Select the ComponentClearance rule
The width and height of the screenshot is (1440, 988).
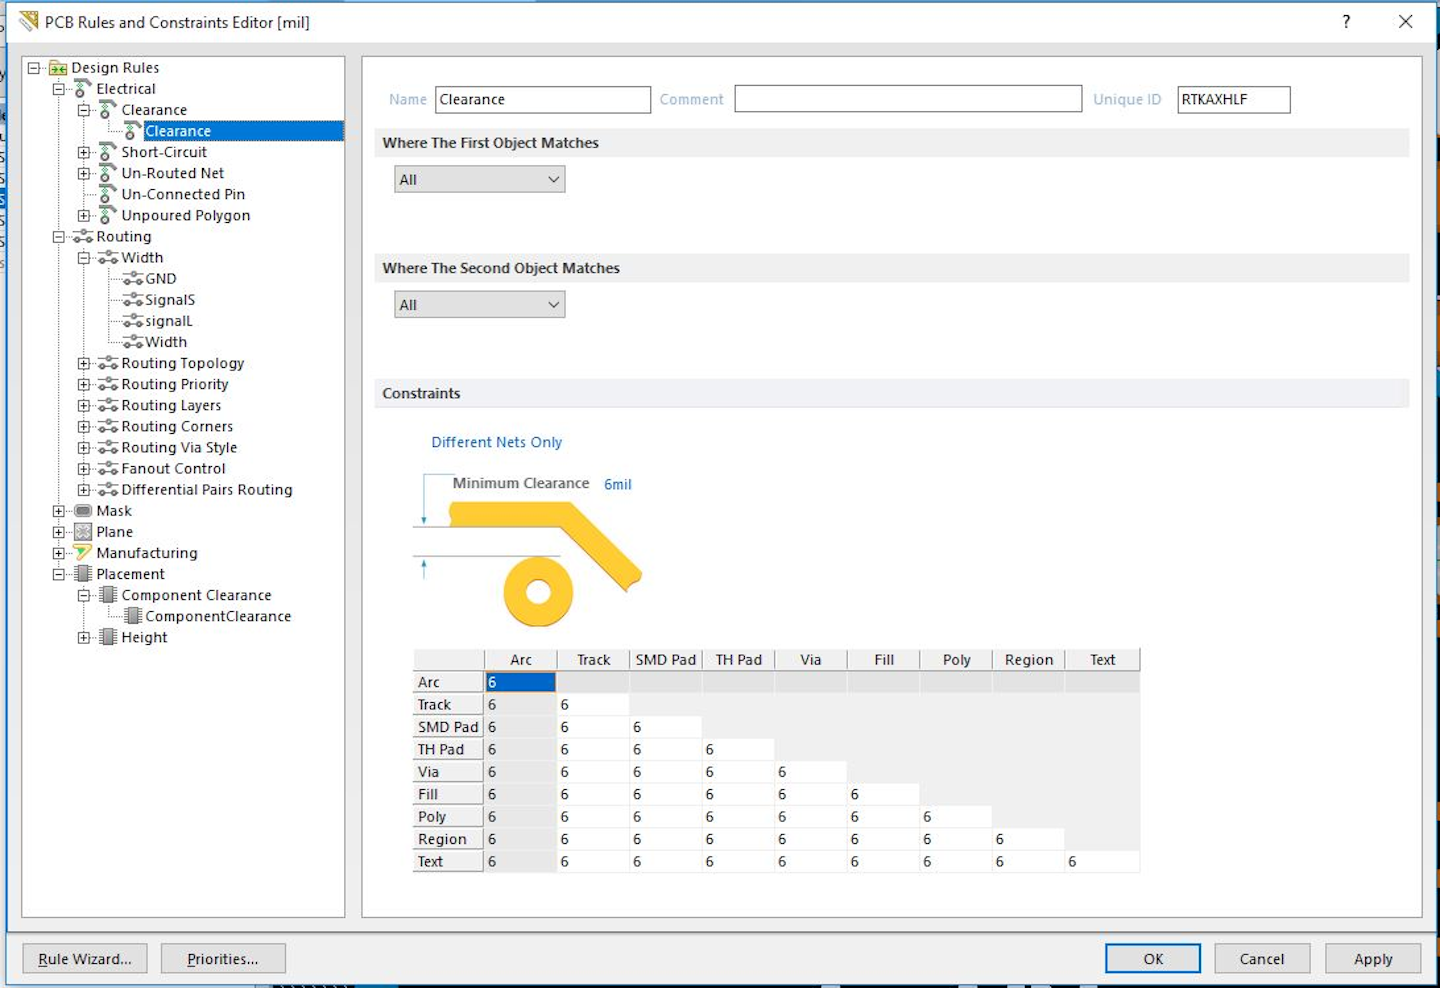(217, 616)
